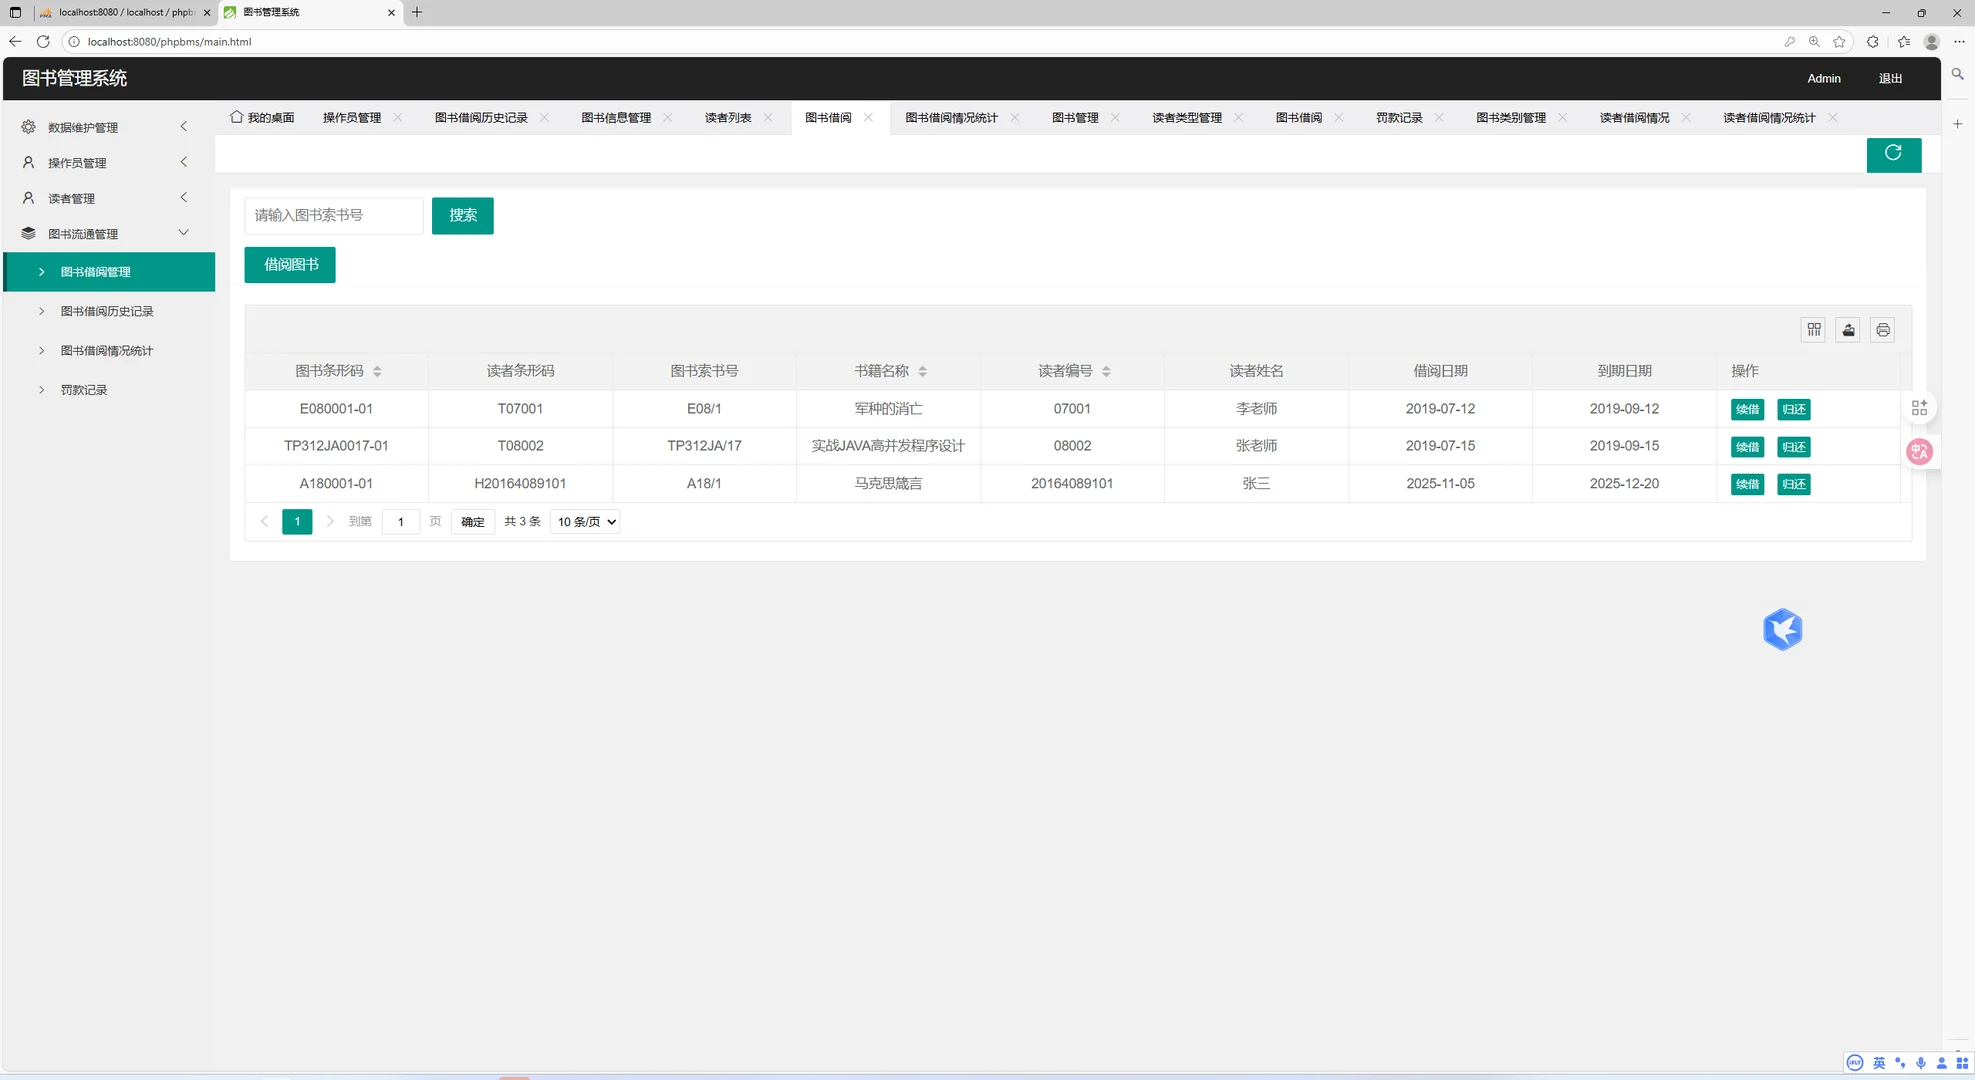1975x1080 pixels.
Task: Switch to the 读者类型管理 tab
Action: tap(1186, 117)
